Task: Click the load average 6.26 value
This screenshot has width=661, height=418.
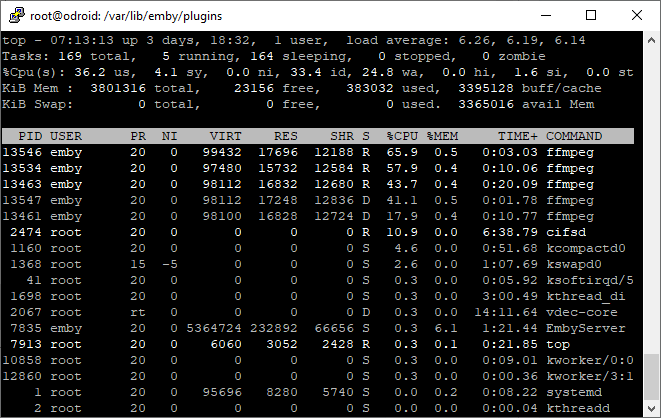Action: (474, 40)
